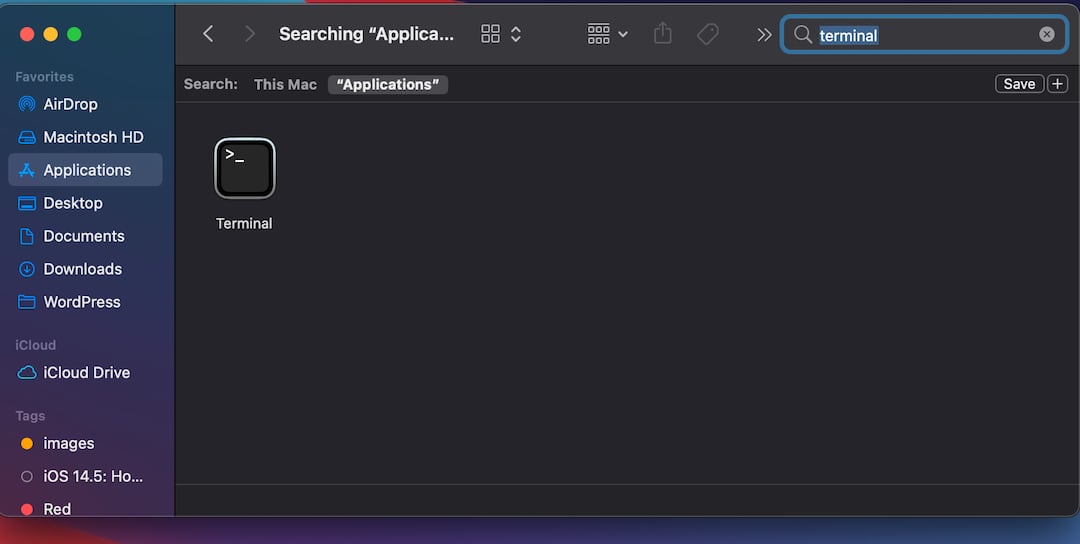The width and height of the screenshot is (1080, 544).
Task: Go to Downloads folder in sidebar
Action: click(x=82, y=269)
